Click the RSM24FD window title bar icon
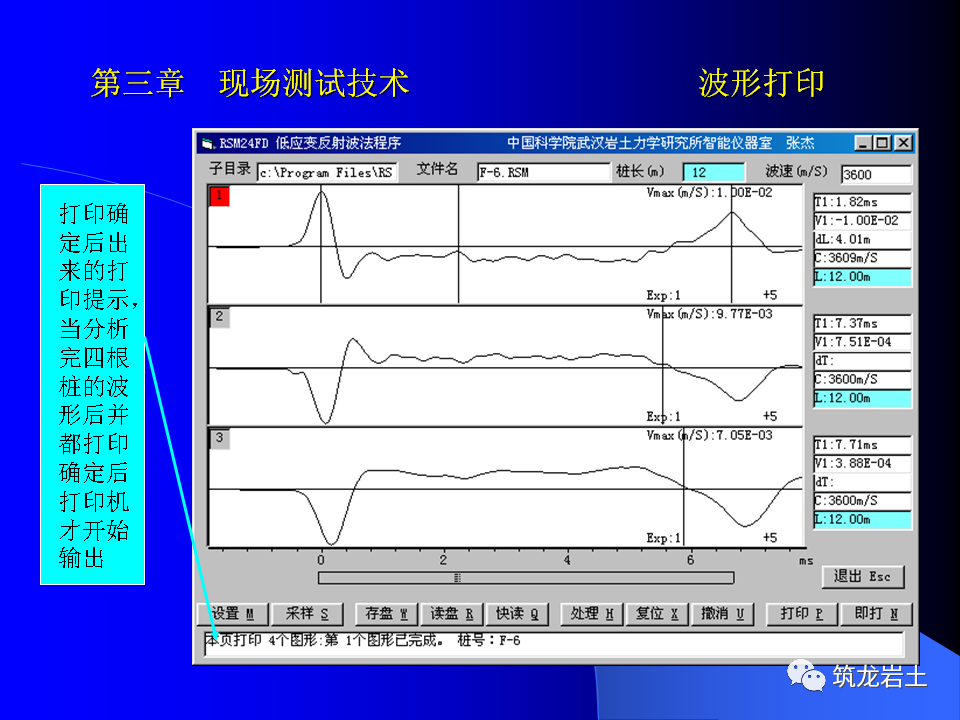Screen dimensions: 960x720 [209, 144]
